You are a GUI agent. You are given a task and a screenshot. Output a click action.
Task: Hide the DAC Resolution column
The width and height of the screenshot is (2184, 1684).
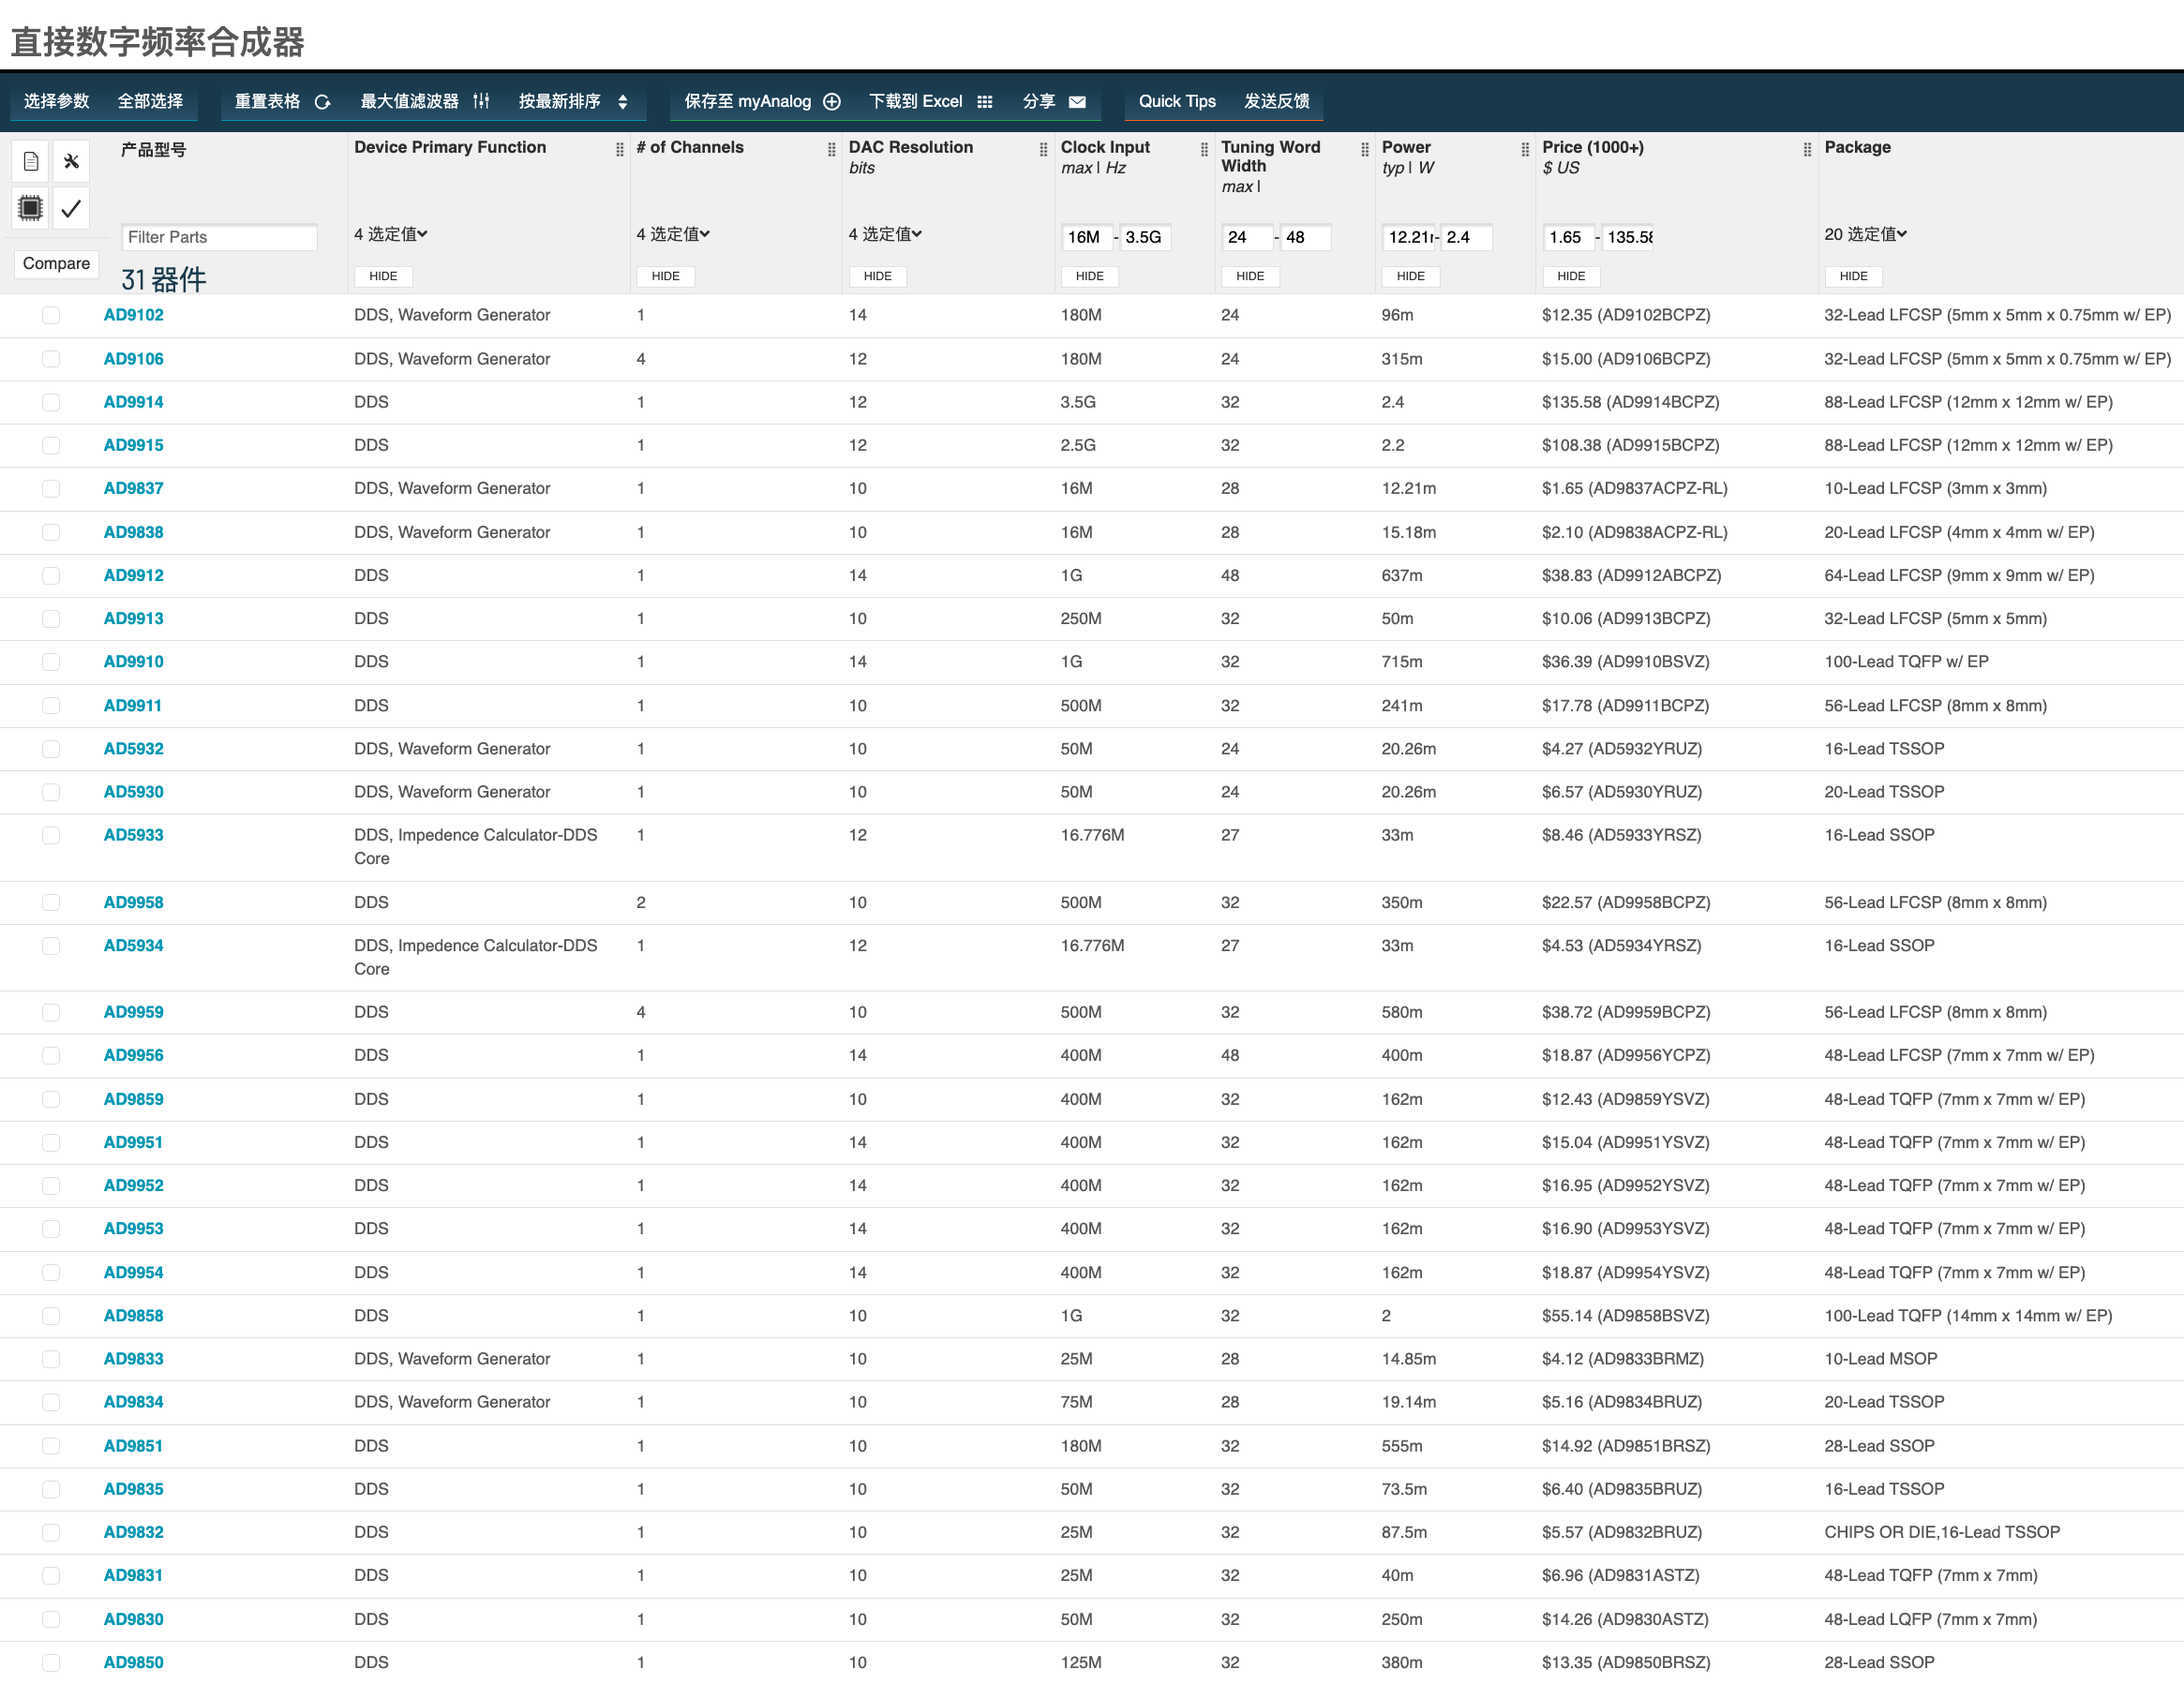tap(877, 276)
